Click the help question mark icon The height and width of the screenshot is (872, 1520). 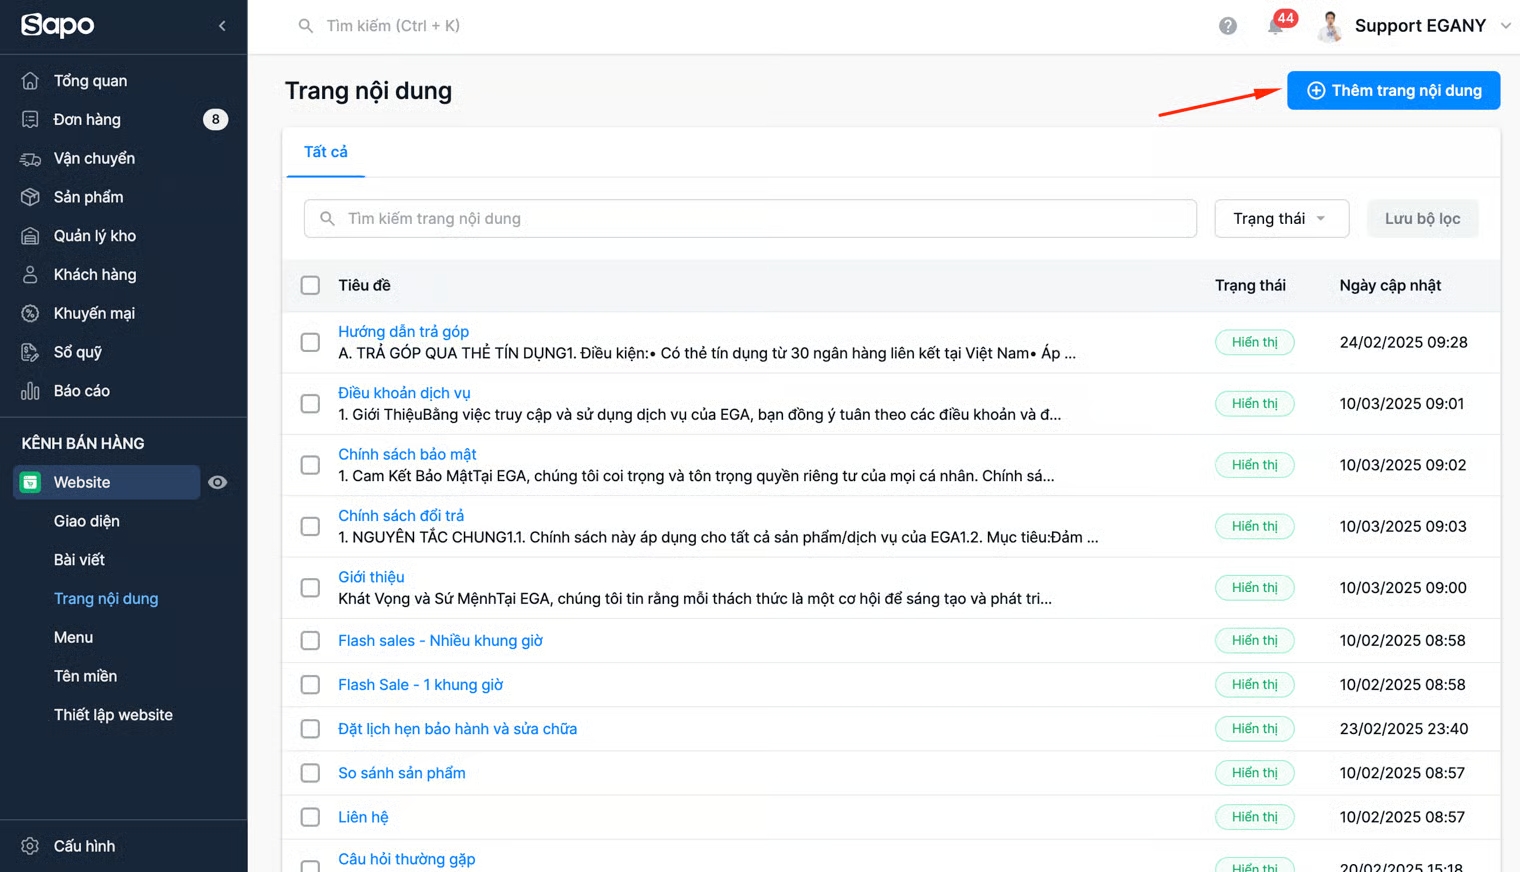pyautogui.click(x=1228, y=26)
